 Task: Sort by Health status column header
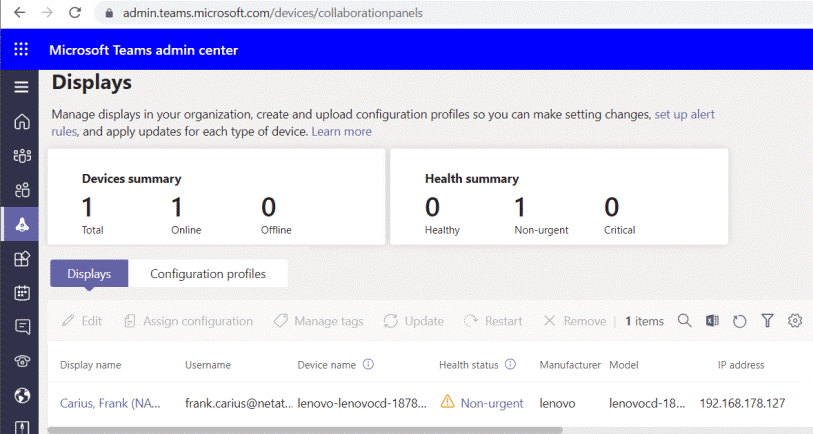pyautogui.click(x=469, y=365)
